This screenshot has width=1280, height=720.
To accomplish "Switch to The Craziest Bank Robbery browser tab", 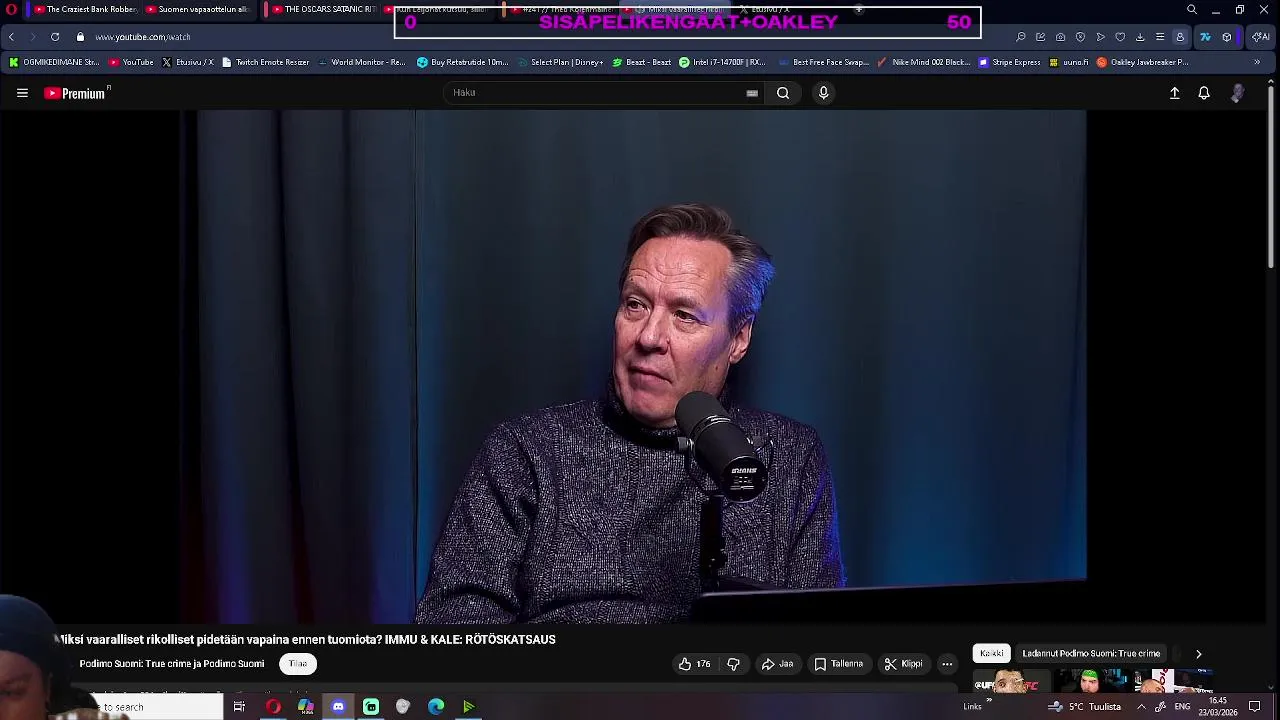I will coord(85,10).
